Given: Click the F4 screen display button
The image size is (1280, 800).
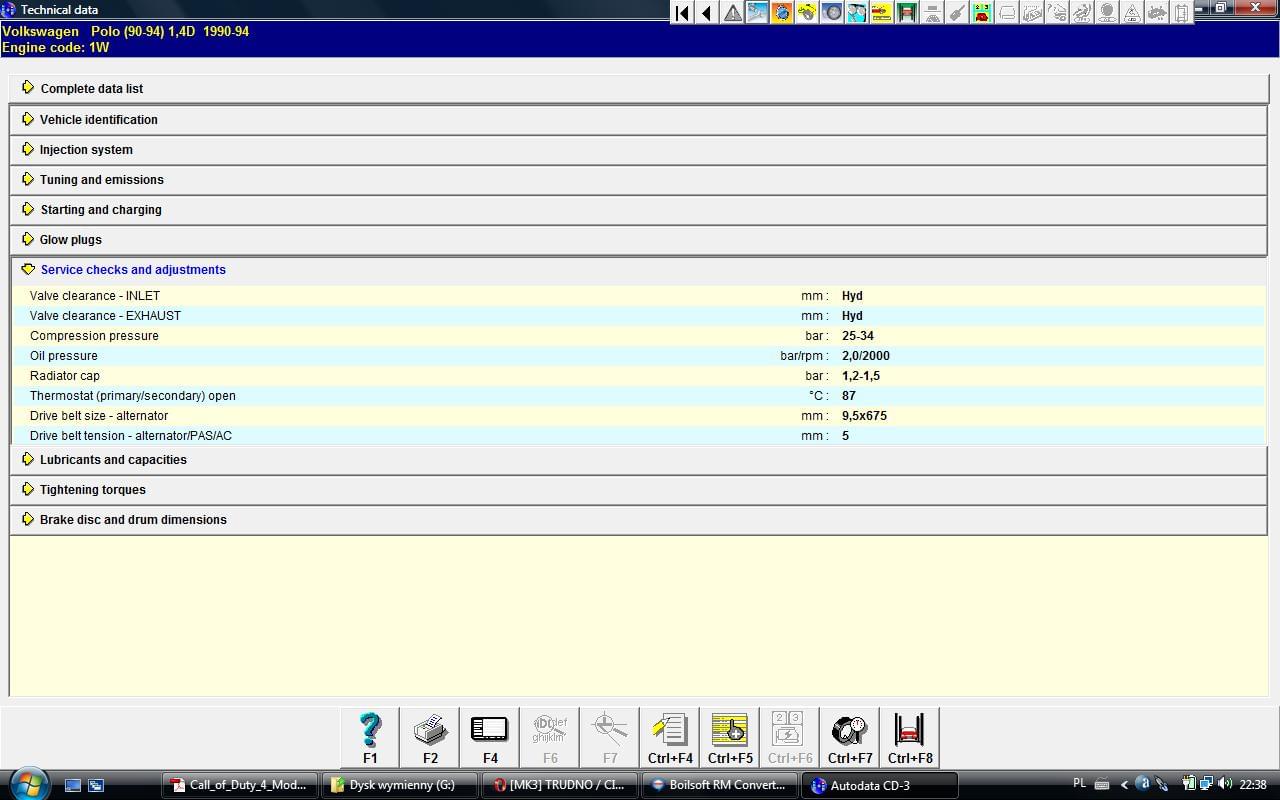Looking at the screenshot, I should coord(490,738).
